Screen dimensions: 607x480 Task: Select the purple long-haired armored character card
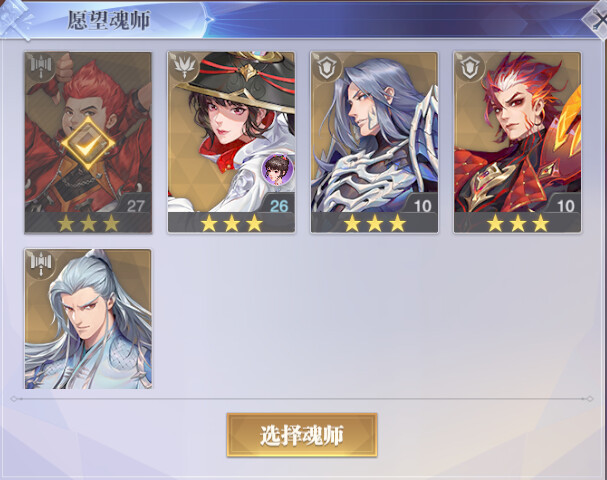pyautogui.click(x=374, y=142)
